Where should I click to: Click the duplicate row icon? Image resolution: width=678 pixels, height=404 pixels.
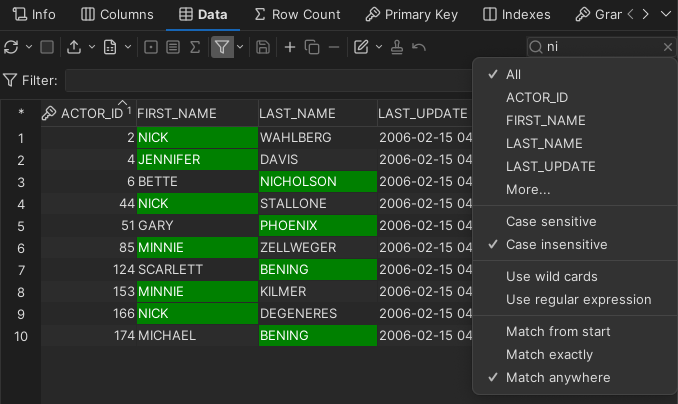[x=311, y=47]
